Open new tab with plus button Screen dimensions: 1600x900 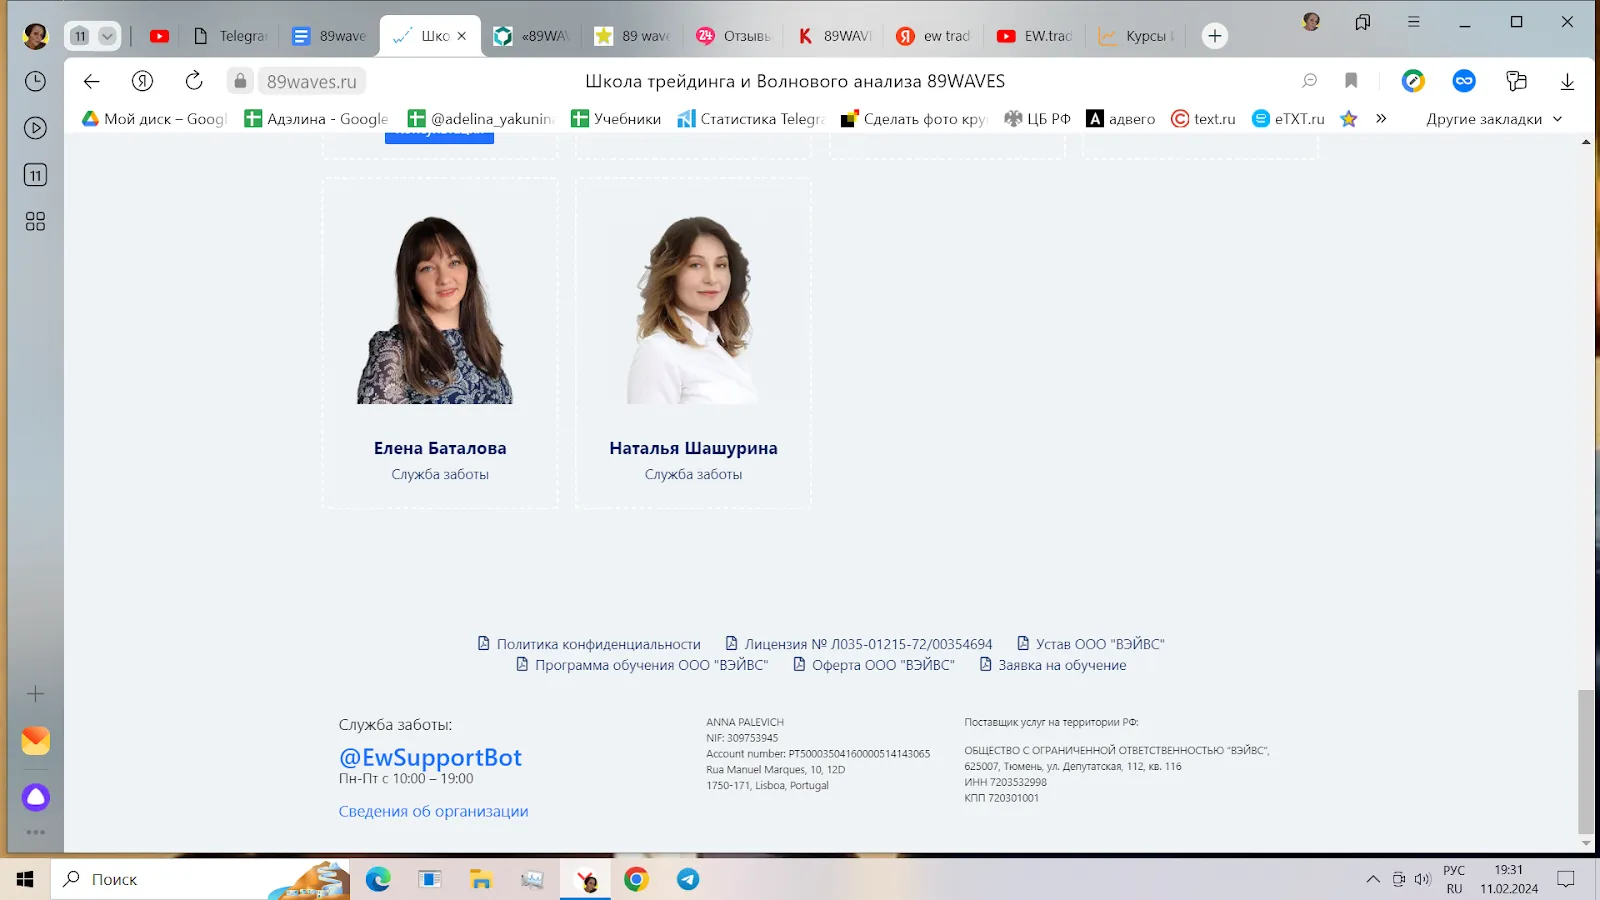coord(1214,36)
